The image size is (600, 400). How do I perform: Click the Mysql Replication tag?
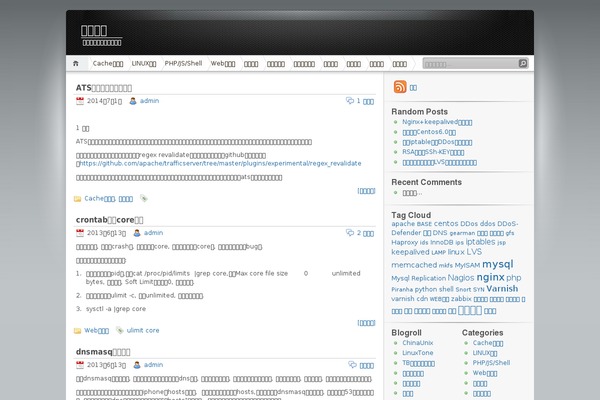tap(419, 278)
